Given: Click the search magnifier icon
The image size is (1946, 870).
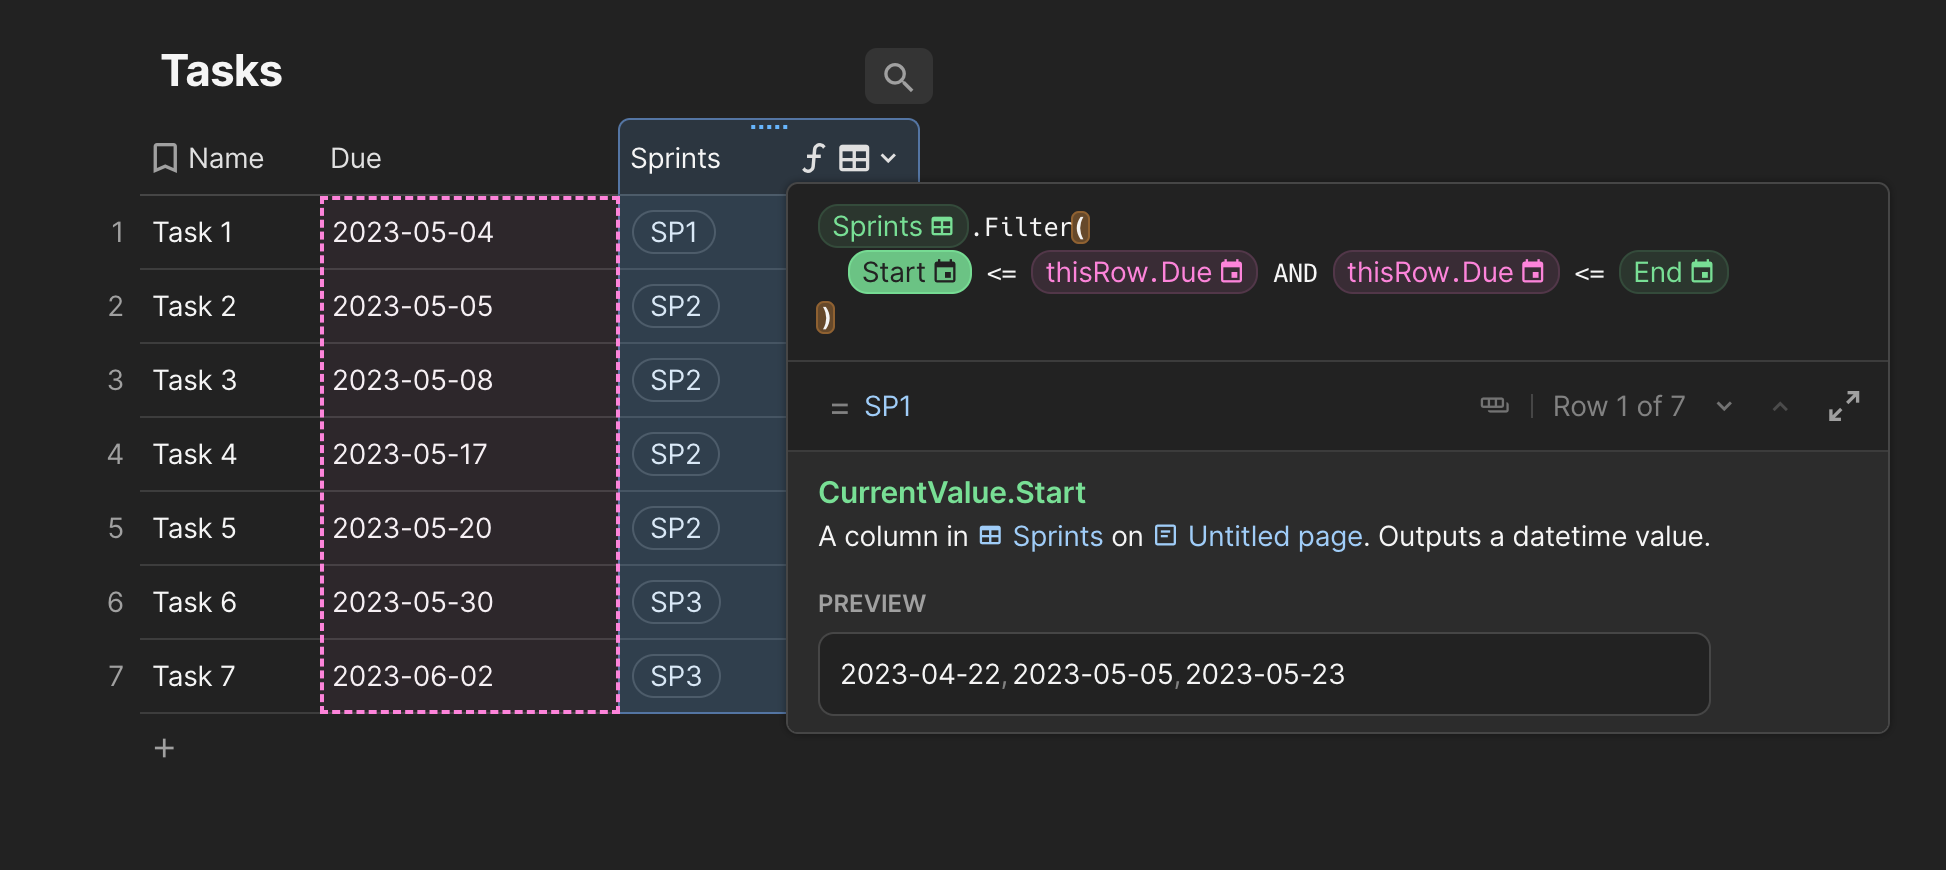Looking at the screenshot, I should [x=898, y=77].
